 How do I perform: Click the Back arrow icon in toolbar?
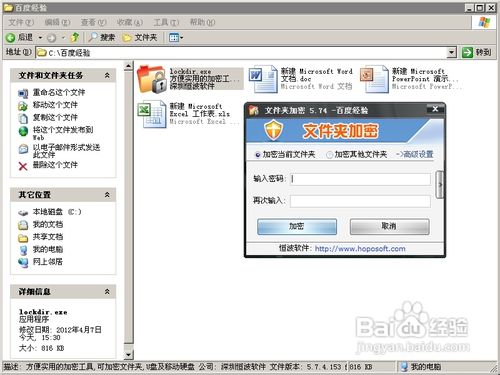point(11,38)
